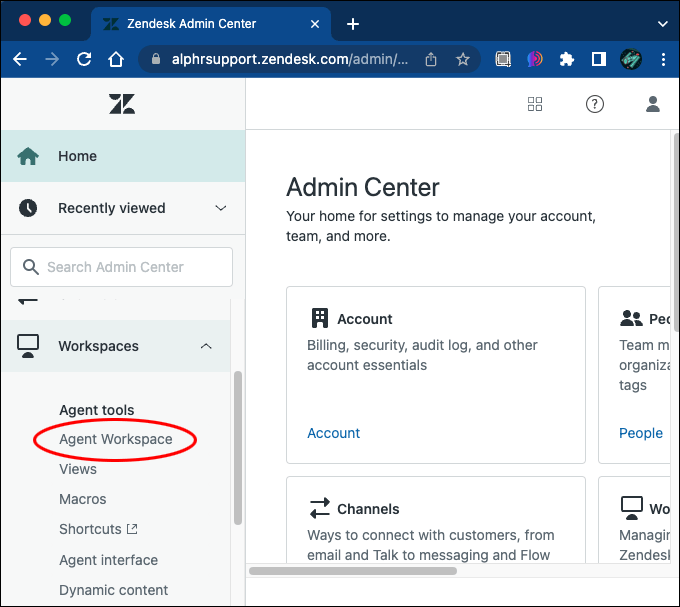Select the Zendesk Admin Center tab

click(211, 24)
